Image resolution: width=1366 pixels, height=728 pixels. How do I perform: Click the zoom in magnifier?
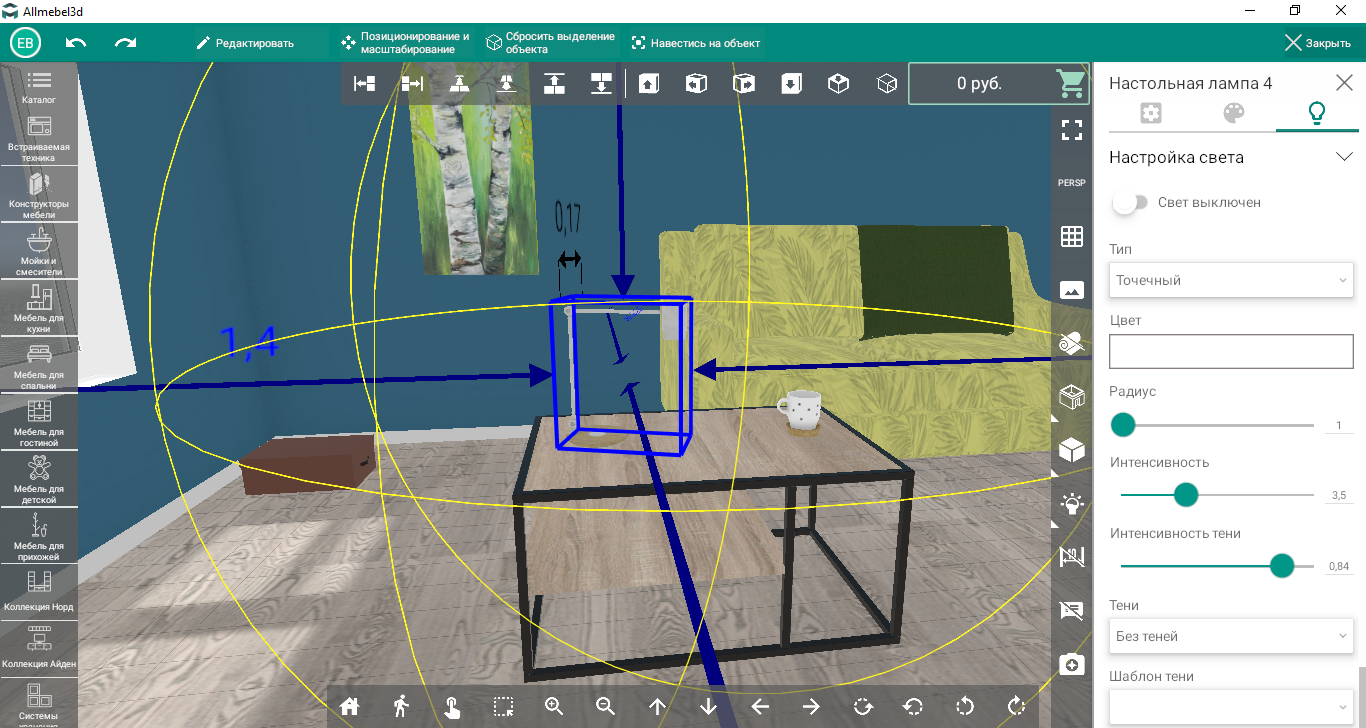coord(555,706)
